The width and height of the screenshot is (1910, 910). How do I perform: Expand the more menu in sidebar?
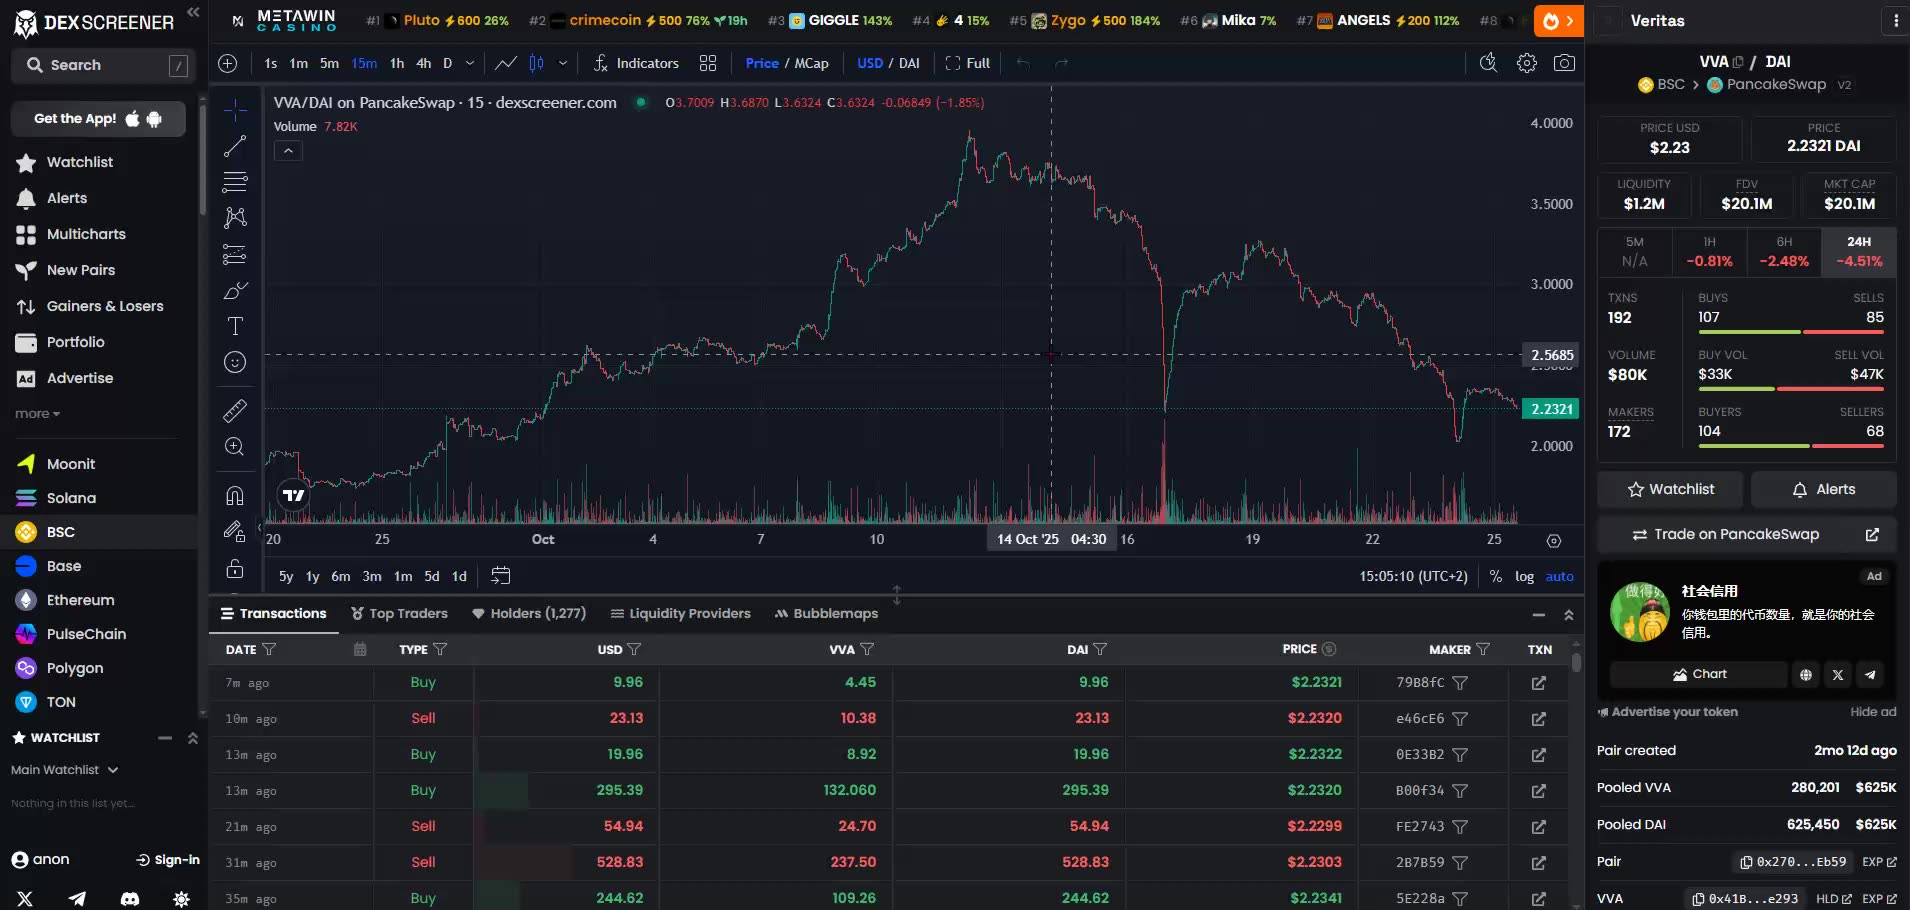(37, 414)
